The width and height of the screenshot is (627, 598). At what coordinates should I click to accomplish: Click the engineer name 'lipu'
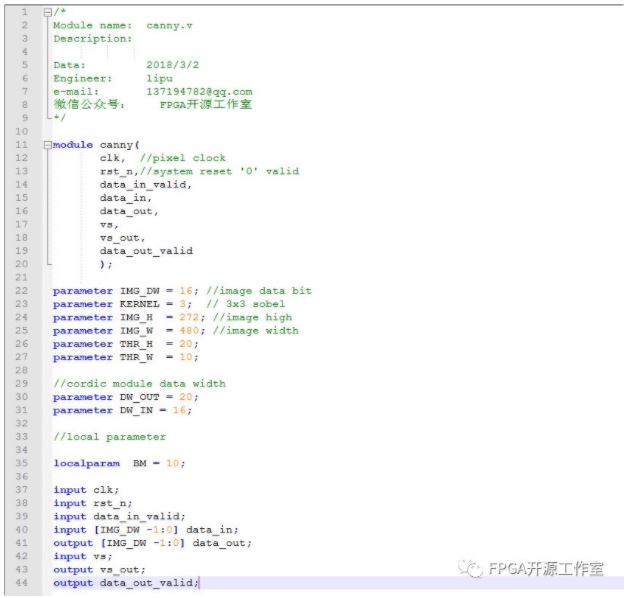[159, 78]
